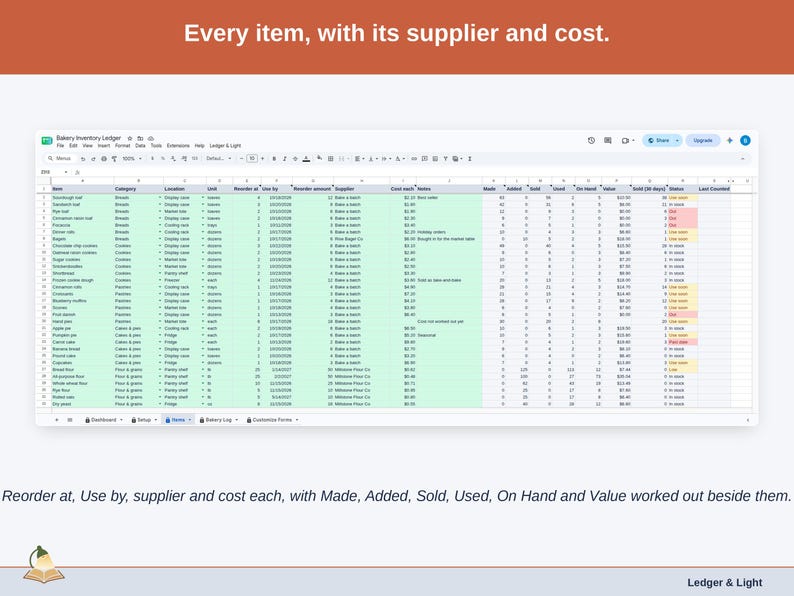Toggle bold formatting
This screenshot has width=794, height=596.
tap(274, 159)
